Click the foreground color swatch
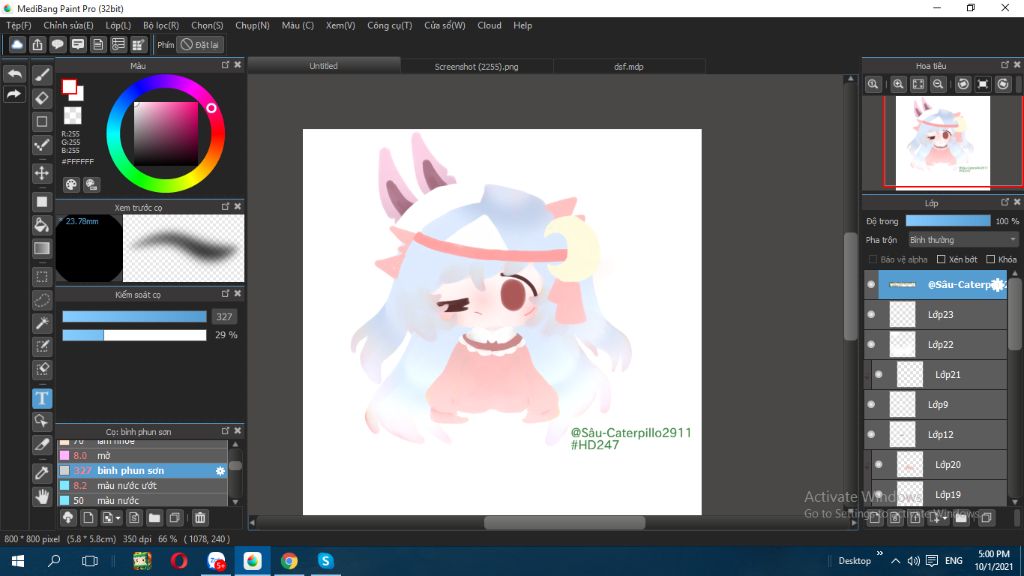Screen dimensions: 1024x576 click(x=69, y=87)
